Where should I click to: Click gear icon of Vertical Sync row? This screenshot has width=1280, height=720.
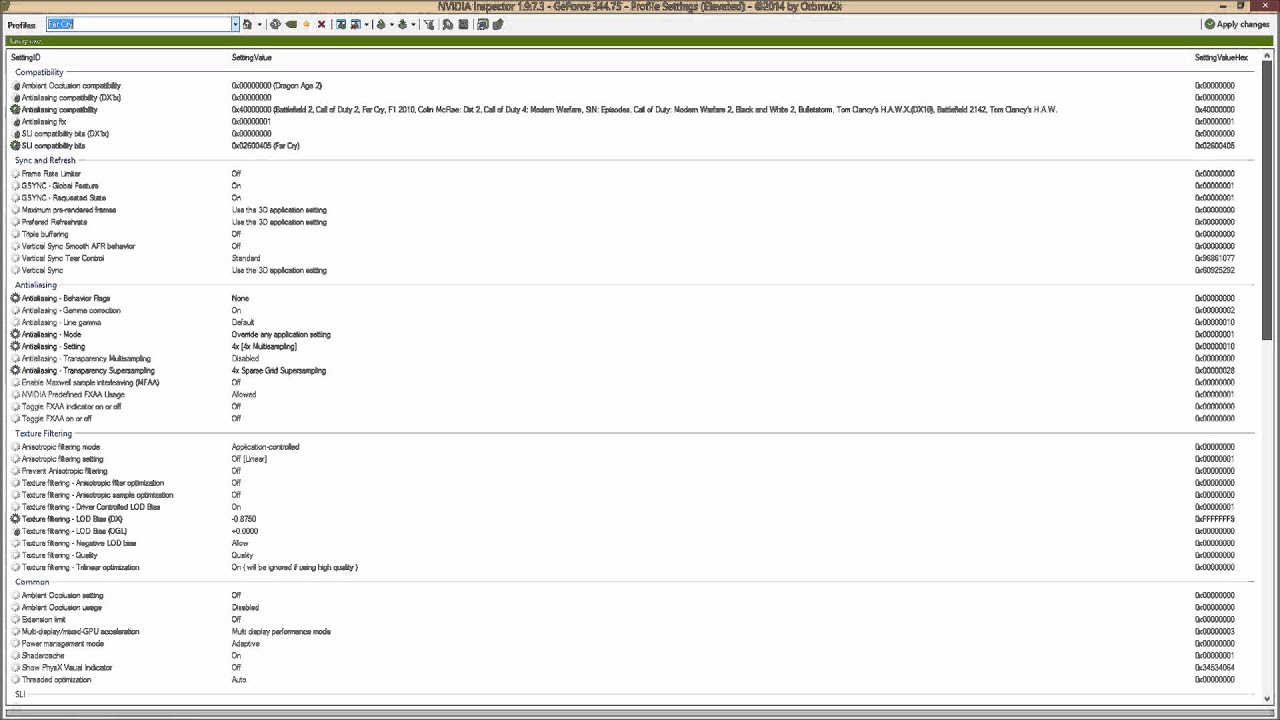15,270
